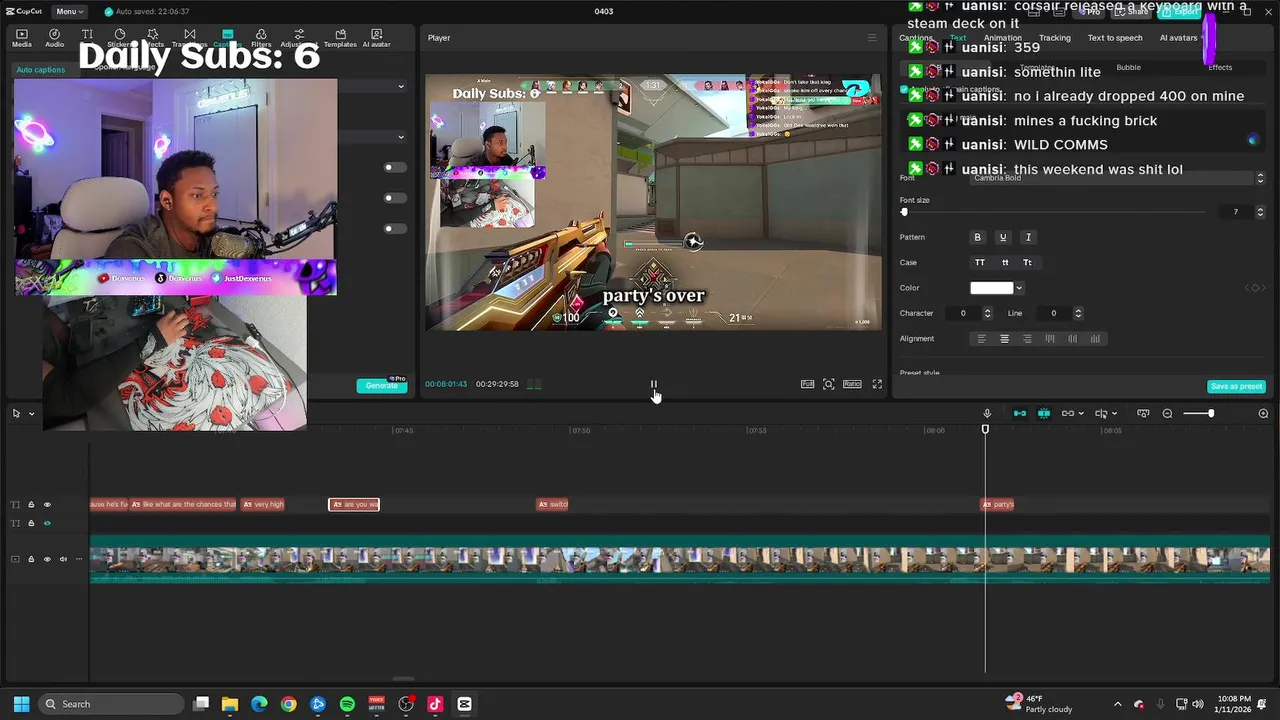Expand the linkage dropdown in the timeline toolbar
Viewport: 1280px width, 720px height.
[x=1081, y=413]
